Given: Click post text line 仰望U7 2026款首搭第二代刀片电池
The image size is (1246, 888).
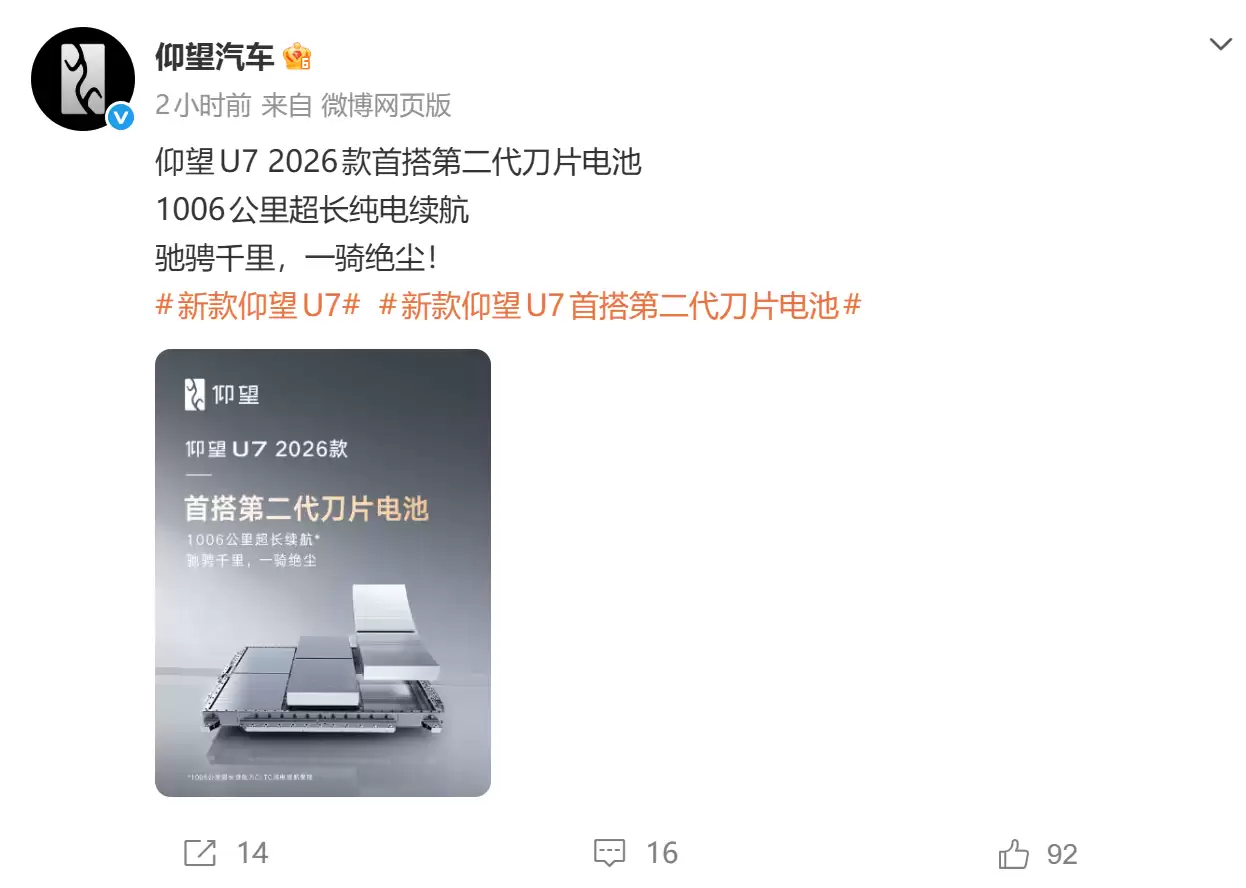Looking at the screenshot, I should (398, 162).
